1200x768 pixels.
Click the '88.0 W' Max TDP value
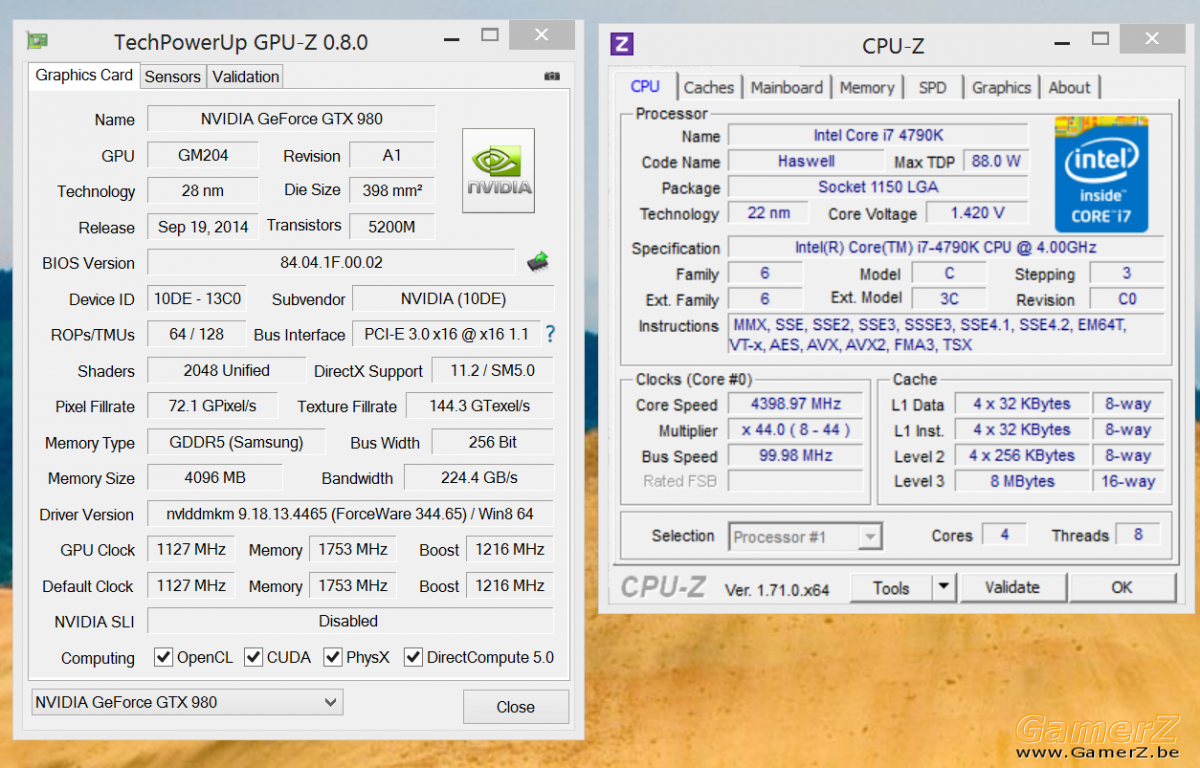click(995, 161)
